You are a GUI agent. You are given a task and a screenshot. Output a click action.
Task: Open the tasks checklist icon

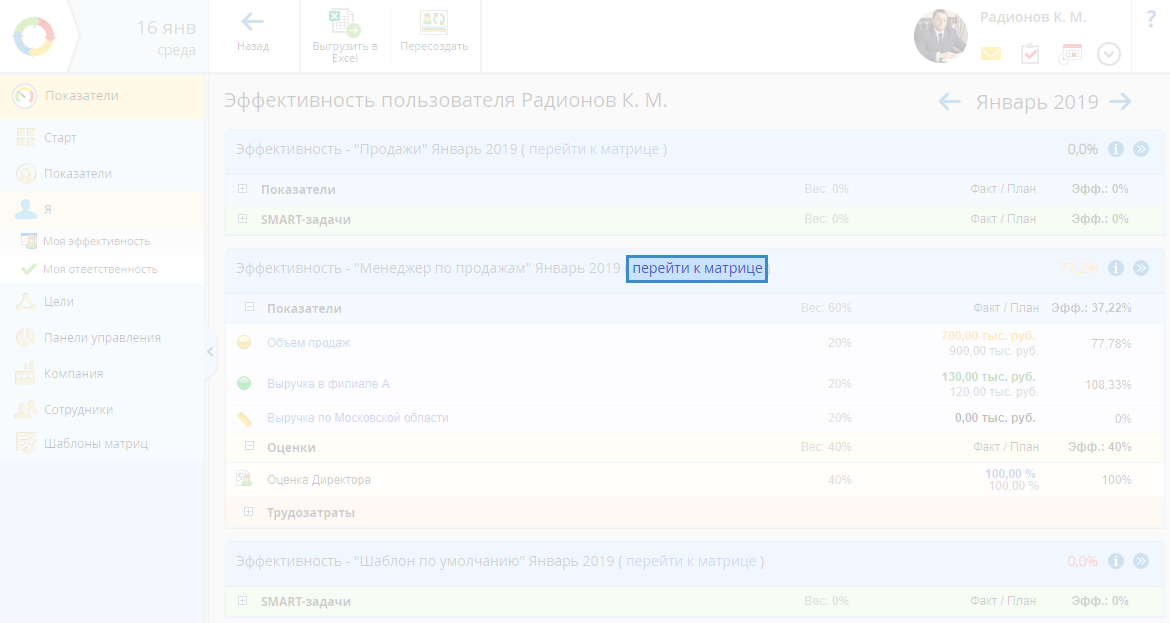pos(1030,54)
